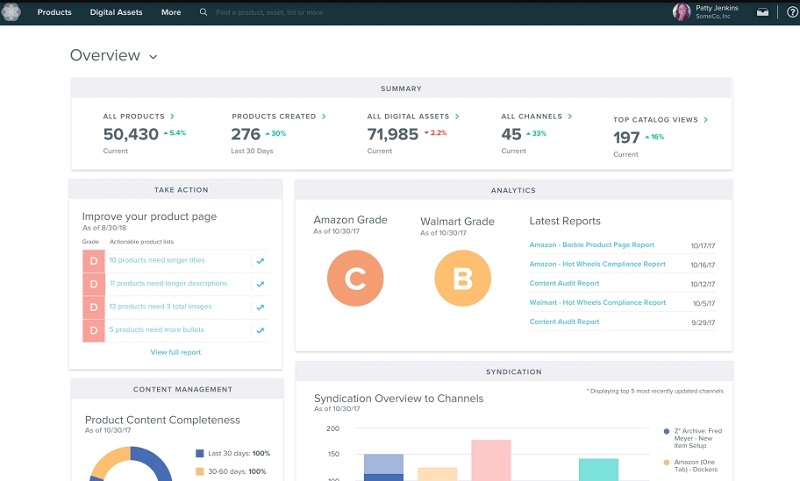800x481 pixels.
Task: Click D grade badge for longer descriptions
Action: pyautogui.click(x=93, y=284)
